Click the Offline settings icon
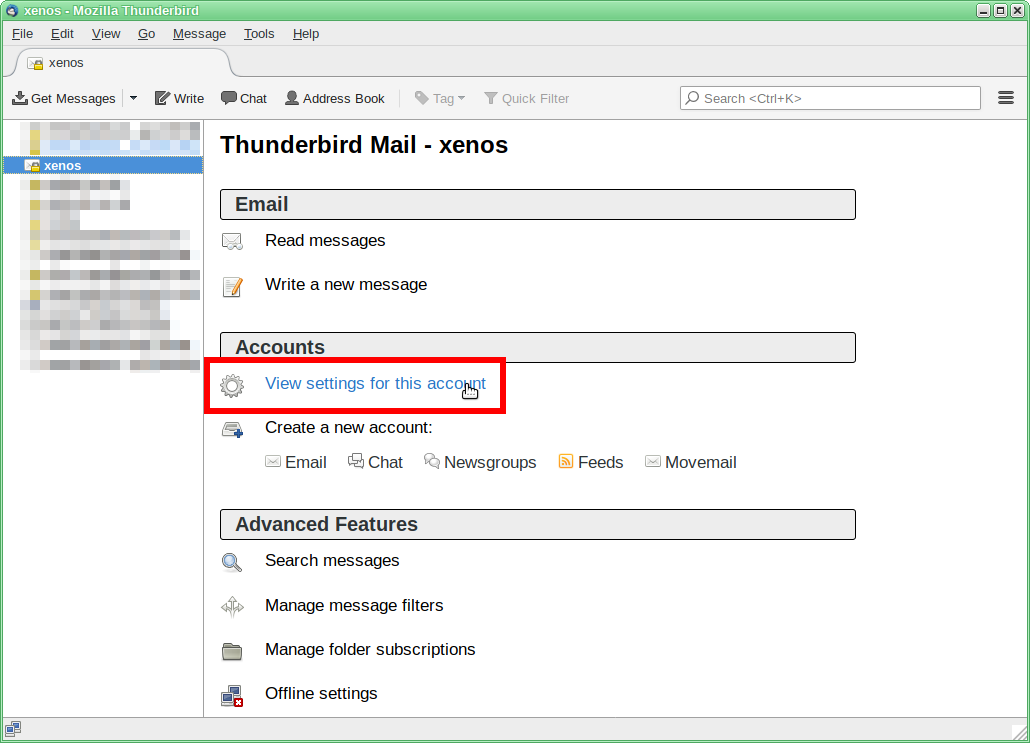 (232, 696)
